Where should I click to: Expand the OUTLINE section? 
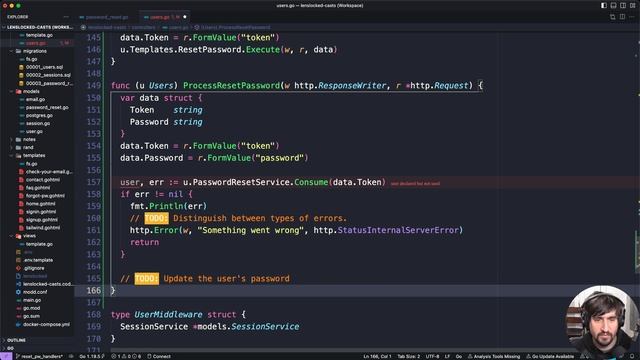[x=16, y=340]
